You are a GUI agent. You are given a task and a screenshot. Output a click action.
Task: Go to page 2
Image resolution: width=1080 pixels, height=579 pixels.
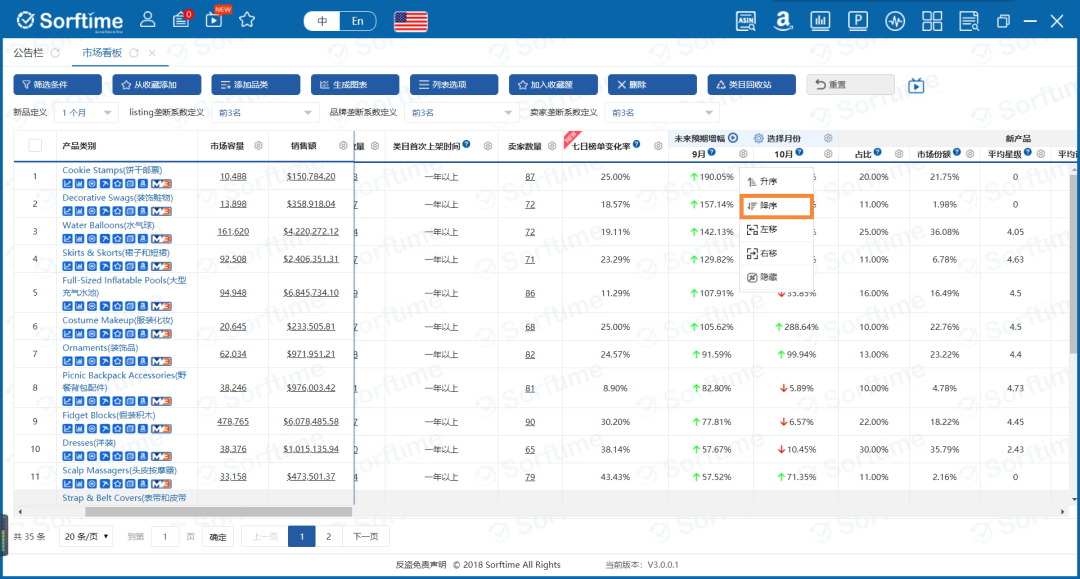(329, 536)
